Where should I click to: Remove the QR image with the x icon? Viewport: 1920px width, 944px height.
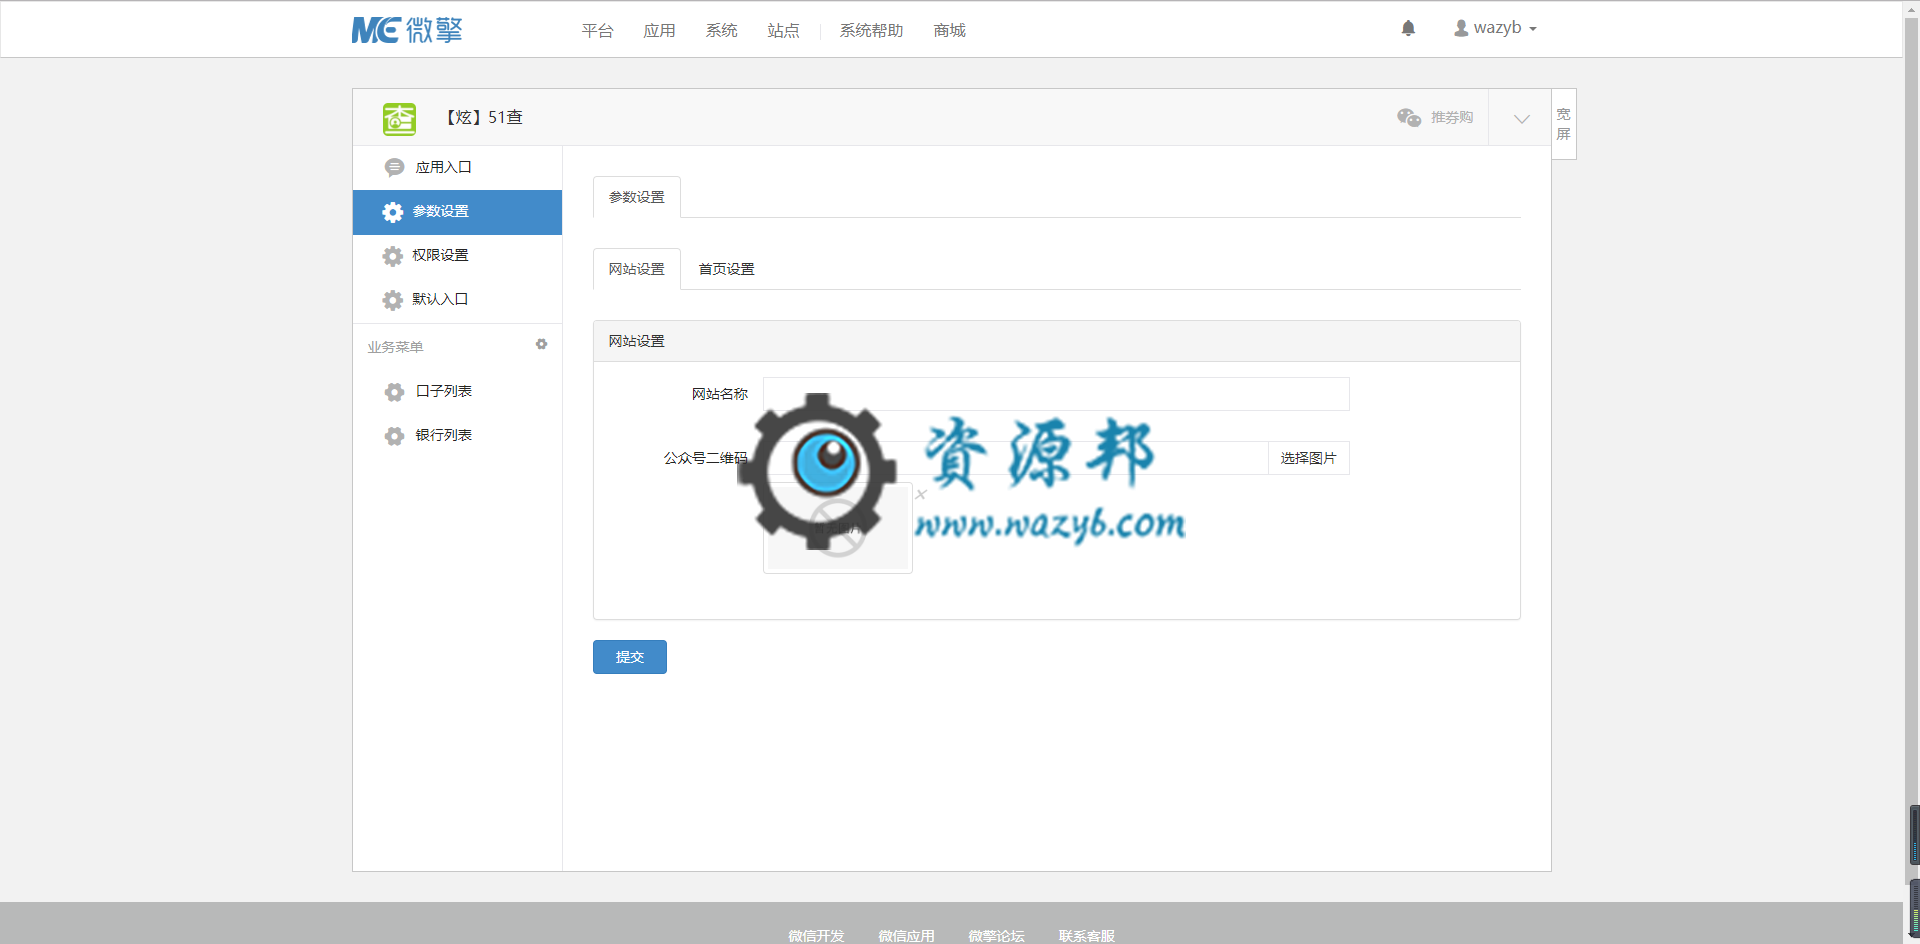pos(921,494)
